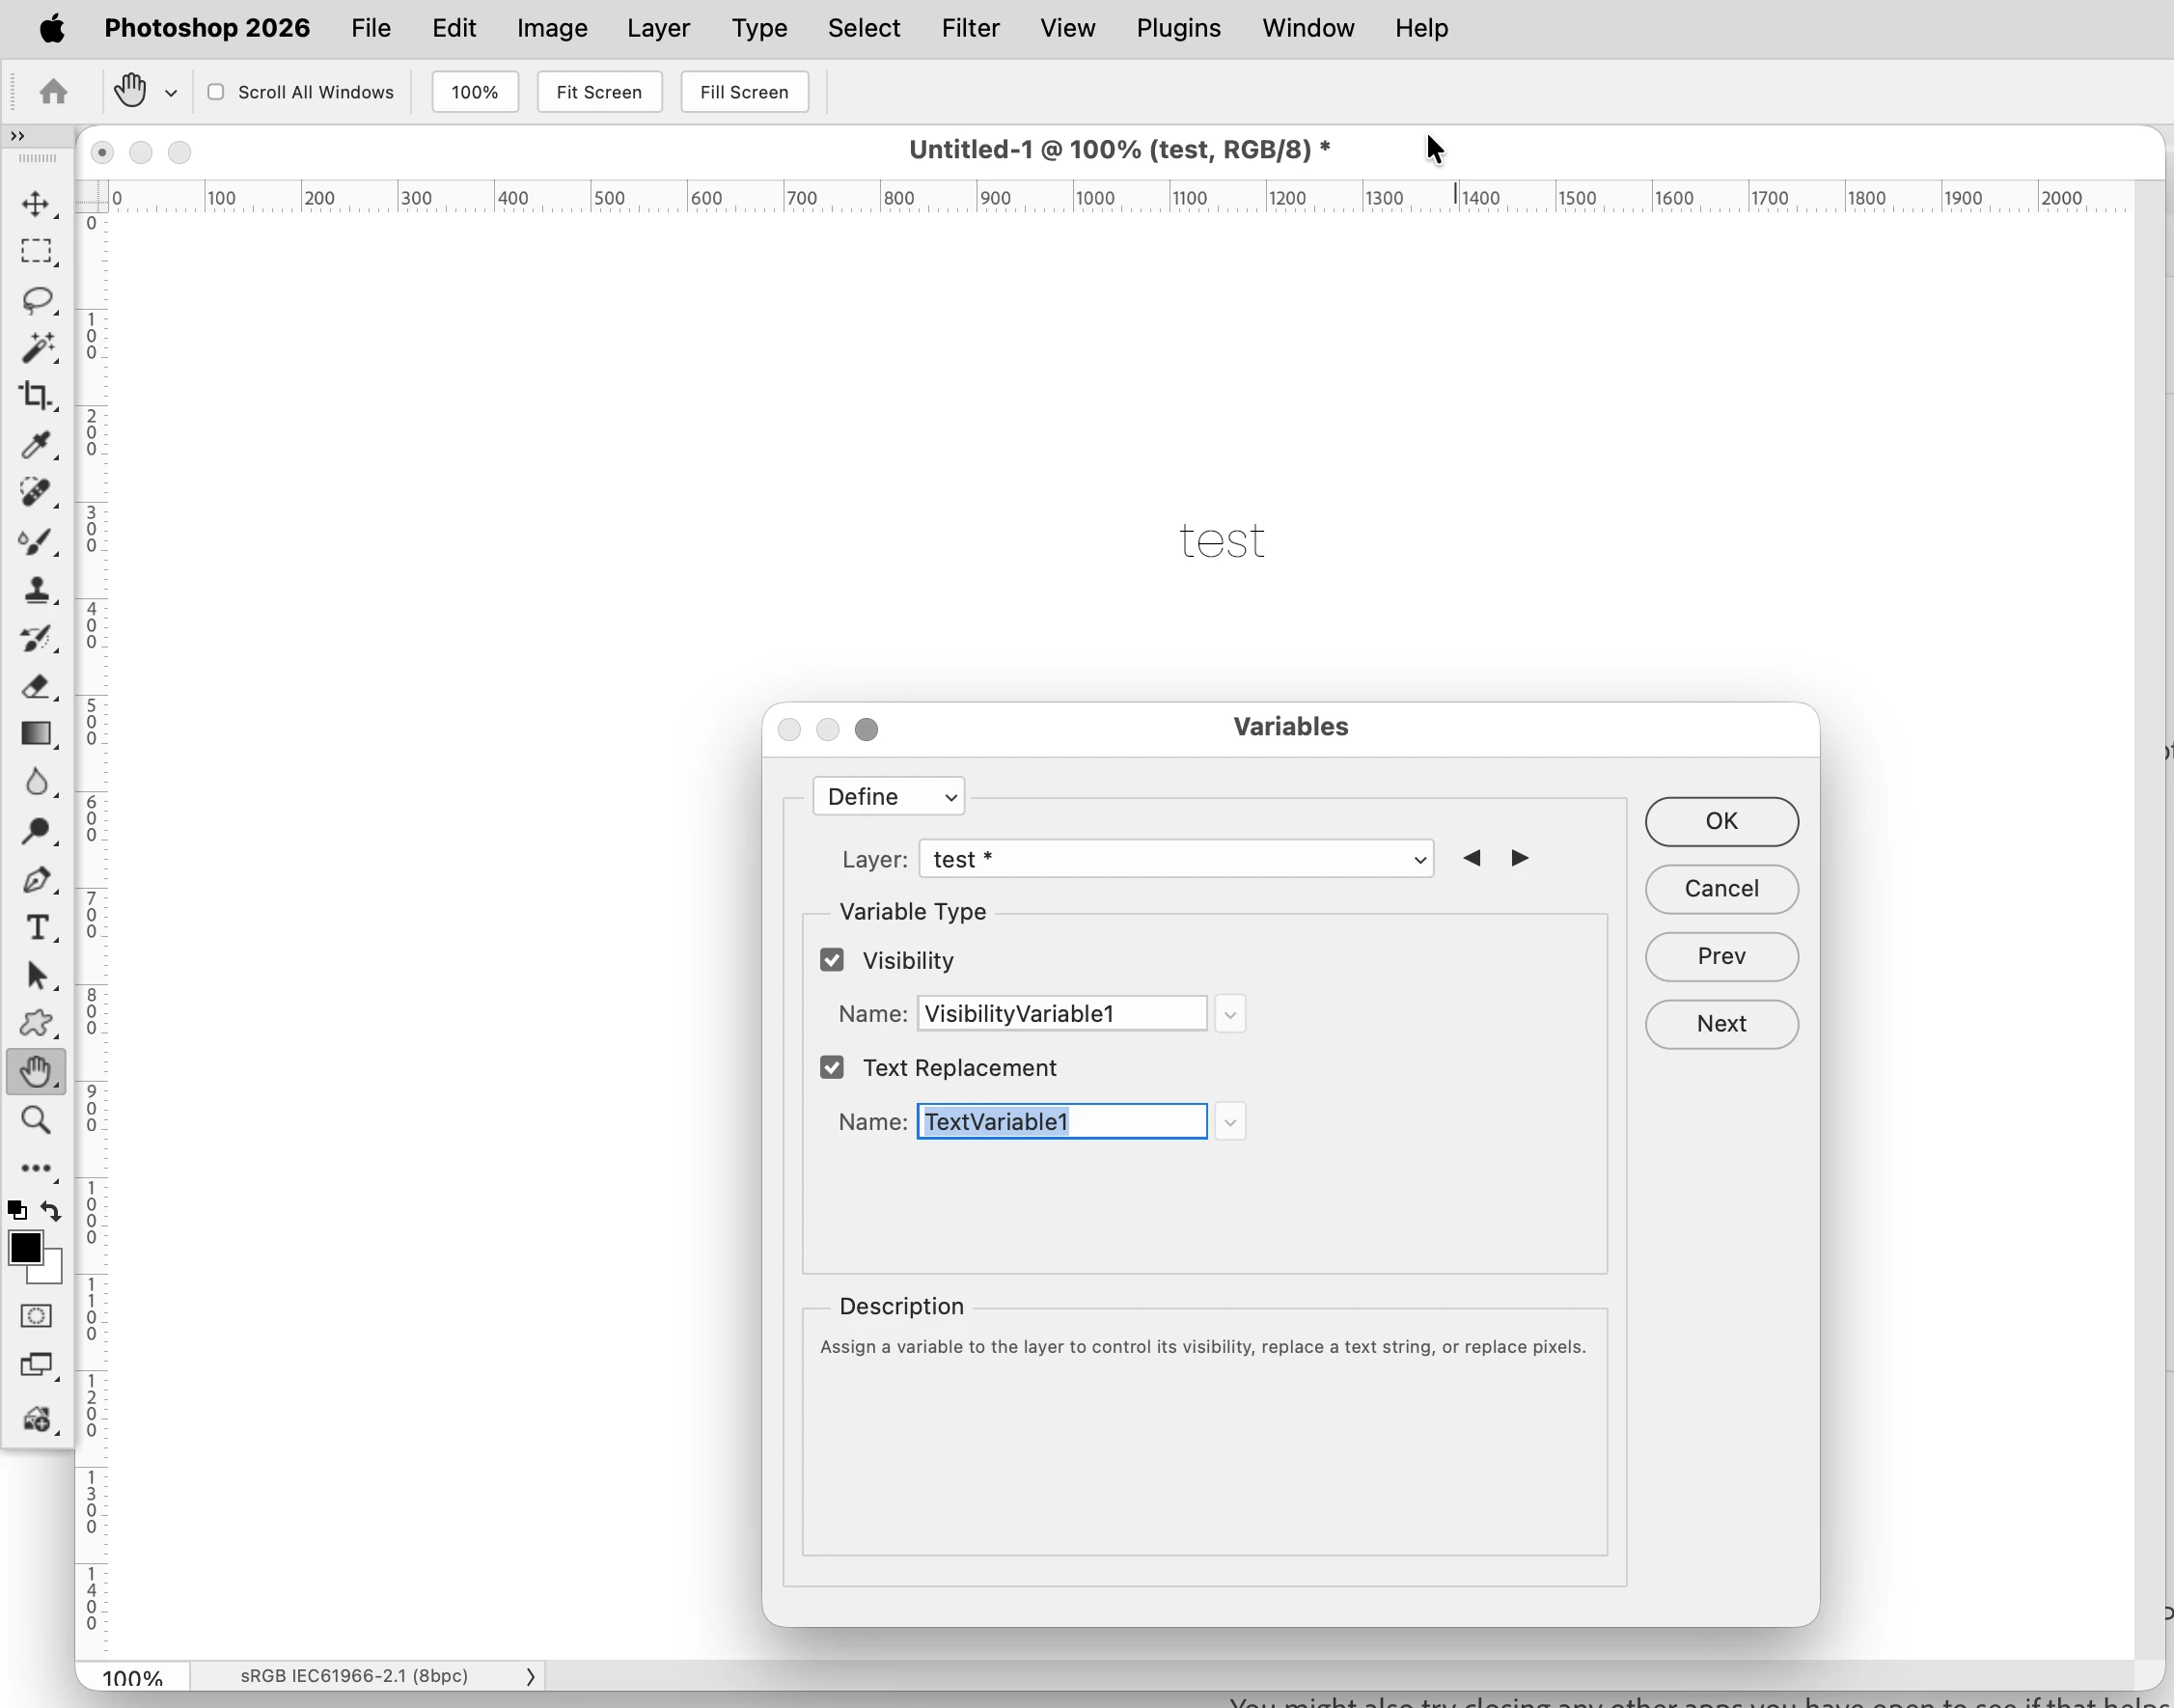Viewport: 2174px width, 1708px height.
Task: Click the 'test' text on canvas
Action: [1221, 541]
